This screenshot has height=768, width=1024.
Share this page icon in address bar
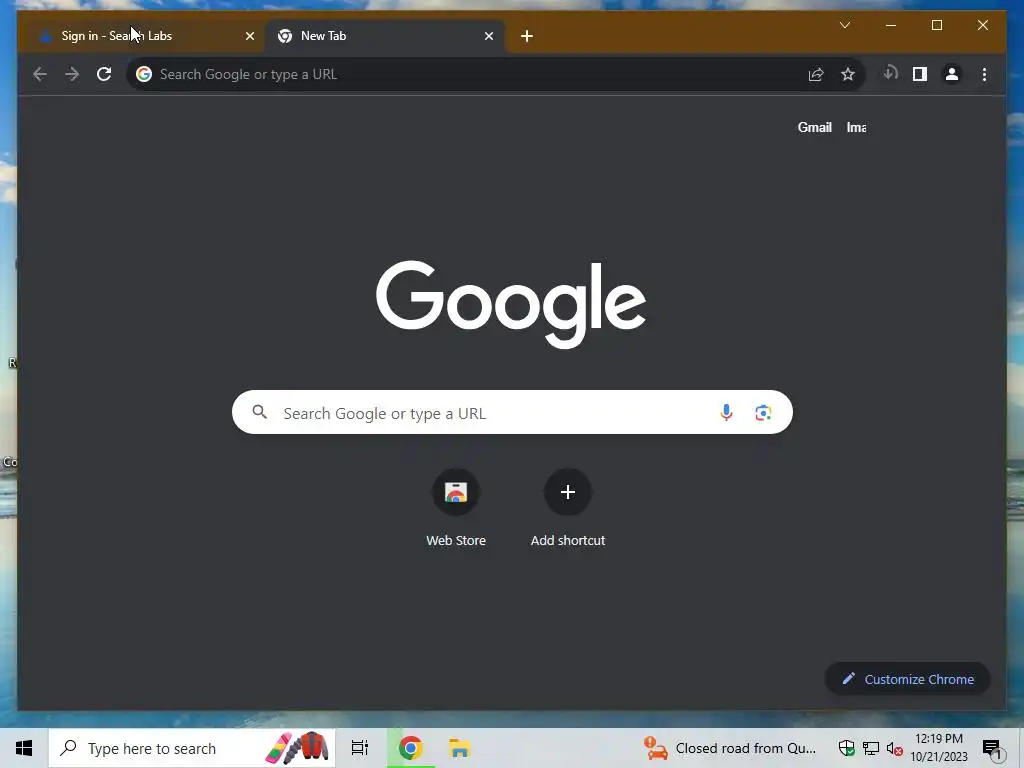pos(816,74)
